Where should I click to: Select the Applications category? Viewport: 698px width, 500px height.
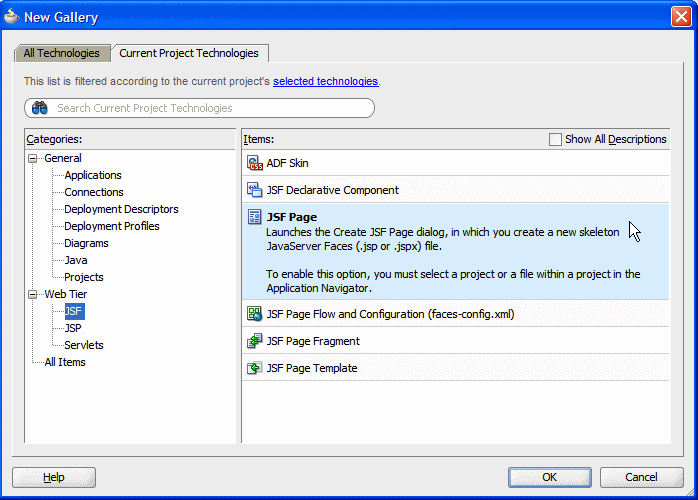(x=93, y=175)
